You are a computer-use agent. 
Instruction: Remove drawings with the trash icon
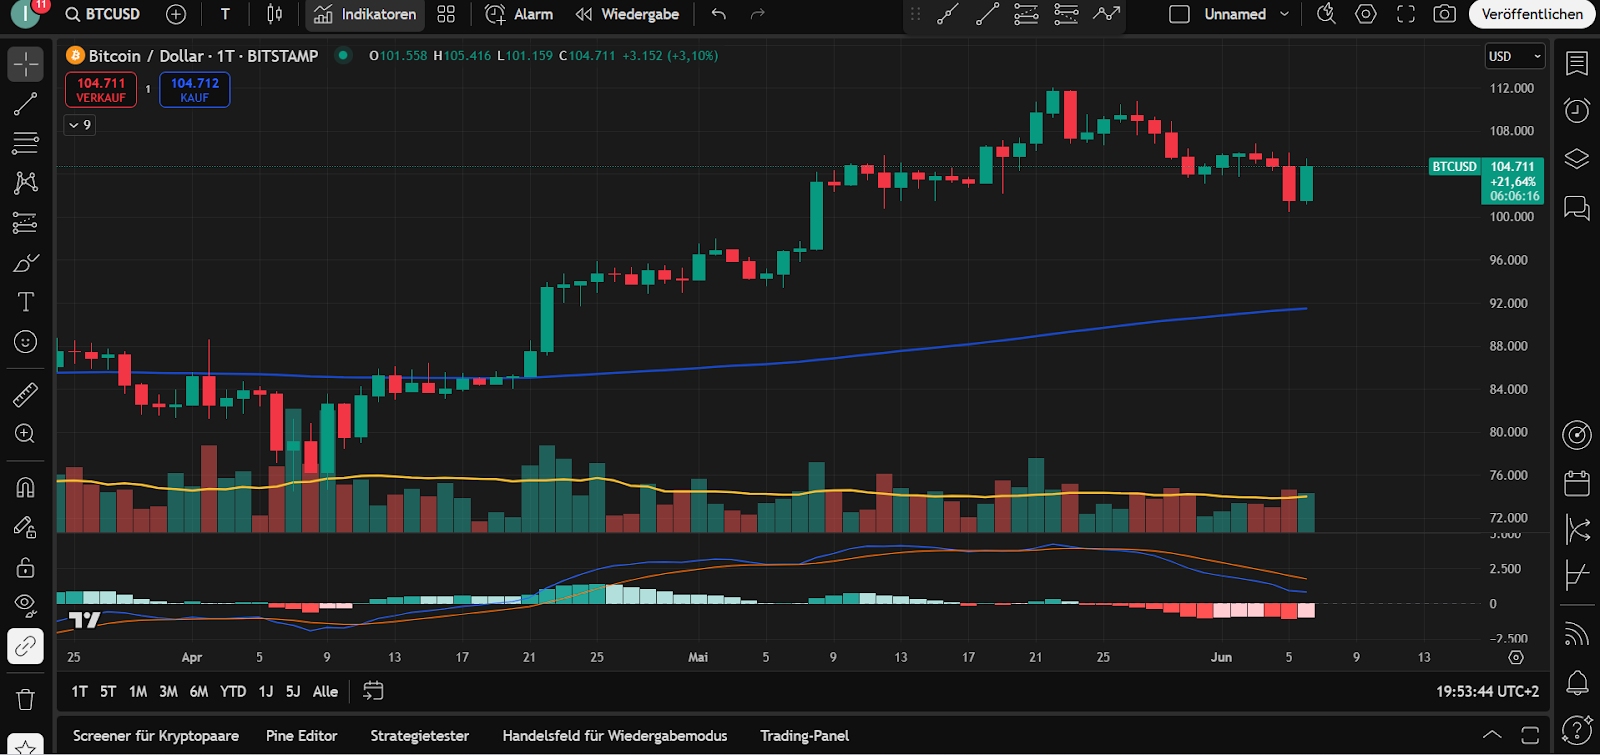(26, 698)
